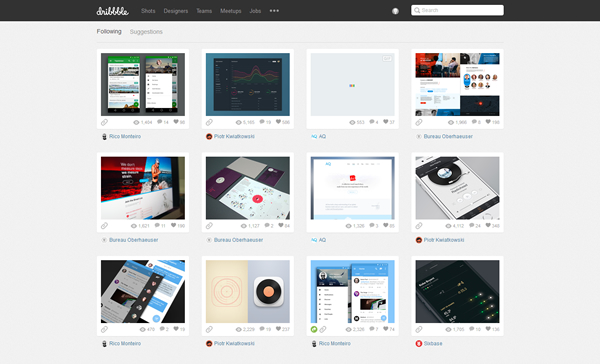Screen dimensions: 600x364
Task: Click the Dribbble logo
Action: pos(112,11)
